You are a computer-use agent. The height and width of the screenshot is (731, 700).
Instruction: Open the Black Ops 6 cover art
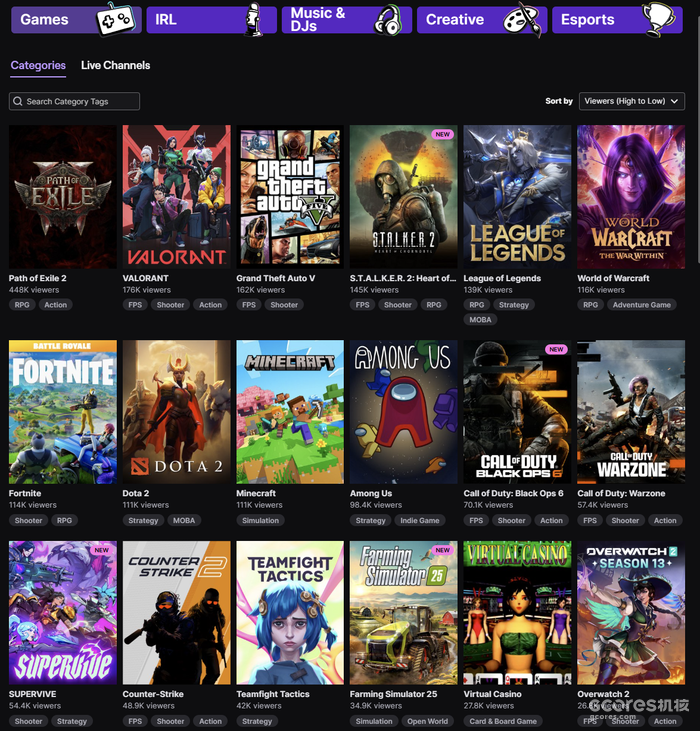[517, 412]
